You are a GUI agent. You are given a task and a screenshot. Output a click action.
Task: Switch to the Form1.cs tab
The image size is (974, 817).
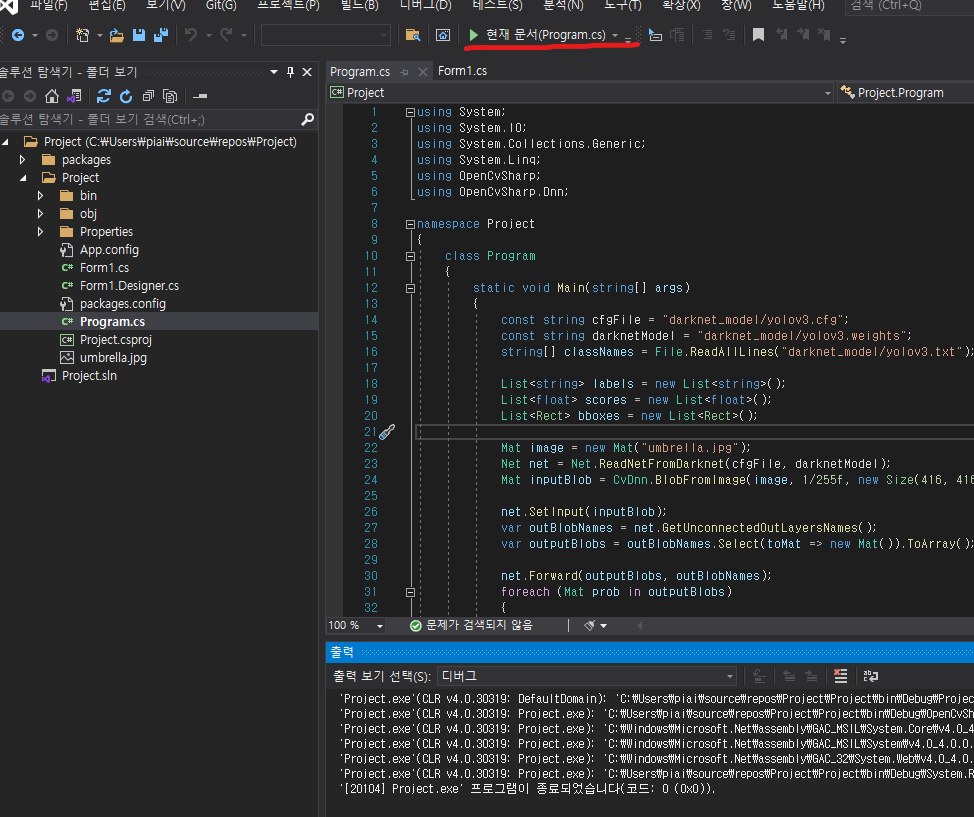(462, 71)
